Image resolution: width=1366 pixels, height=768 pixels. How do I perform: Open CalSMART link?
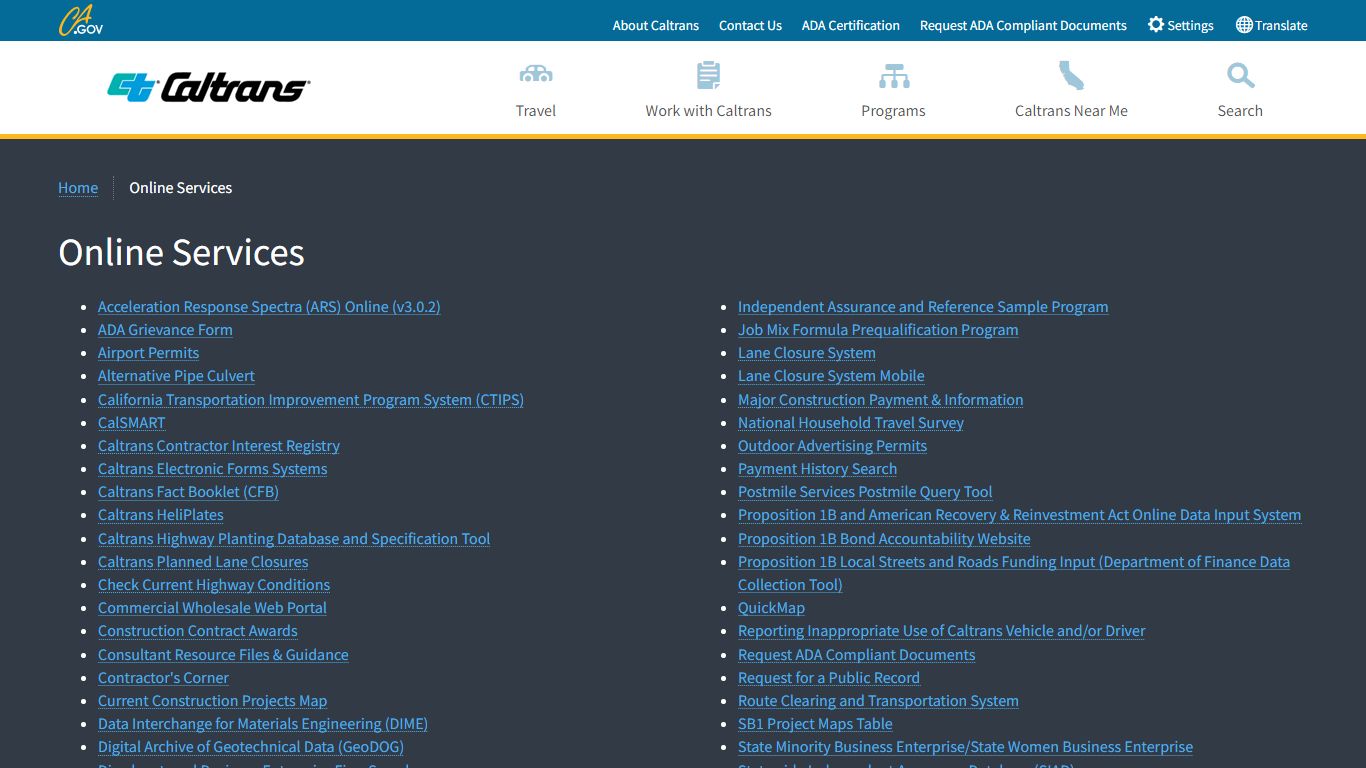pos(131,423)
